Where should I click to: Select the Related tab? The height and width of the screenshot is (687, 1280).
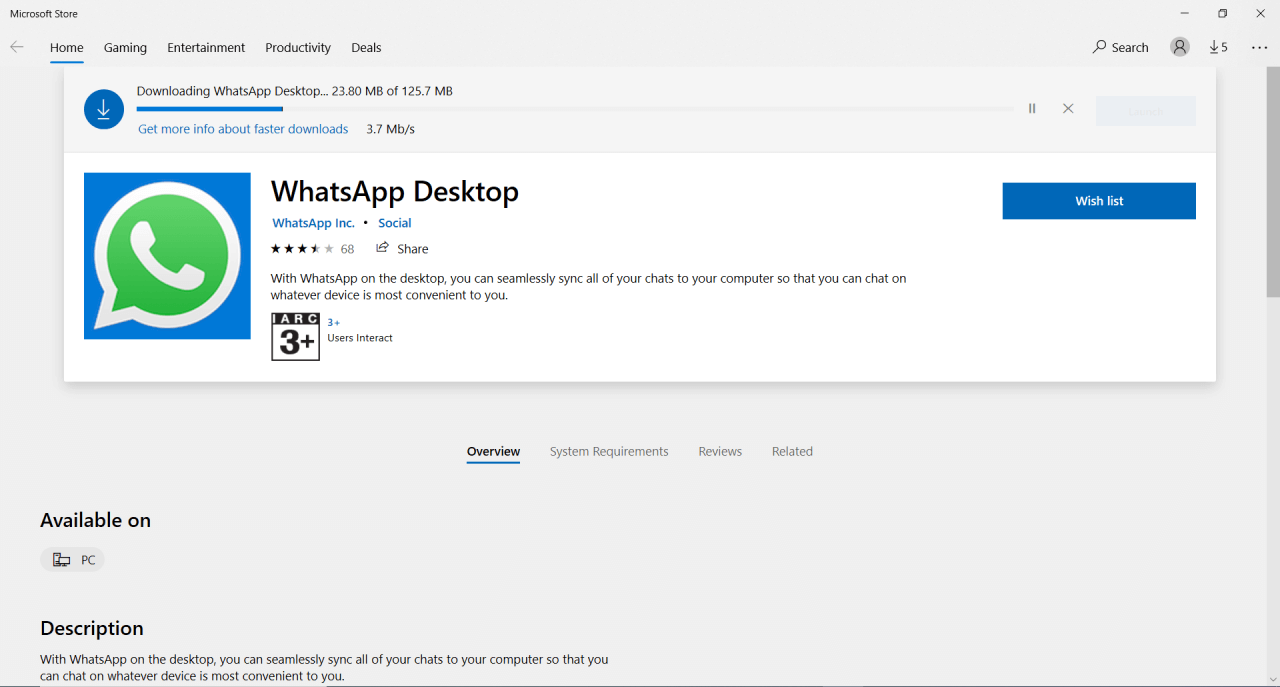point(792,452)
